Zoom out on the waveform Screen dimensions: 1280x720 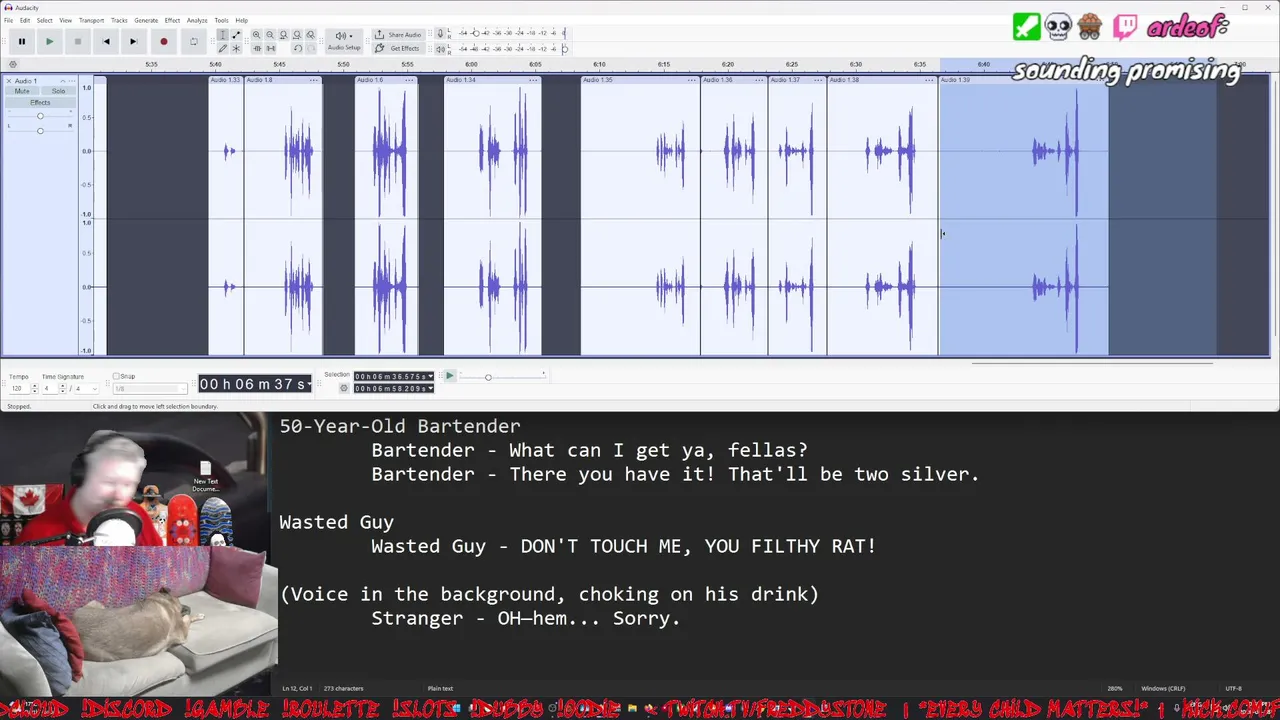click(270, 35)
